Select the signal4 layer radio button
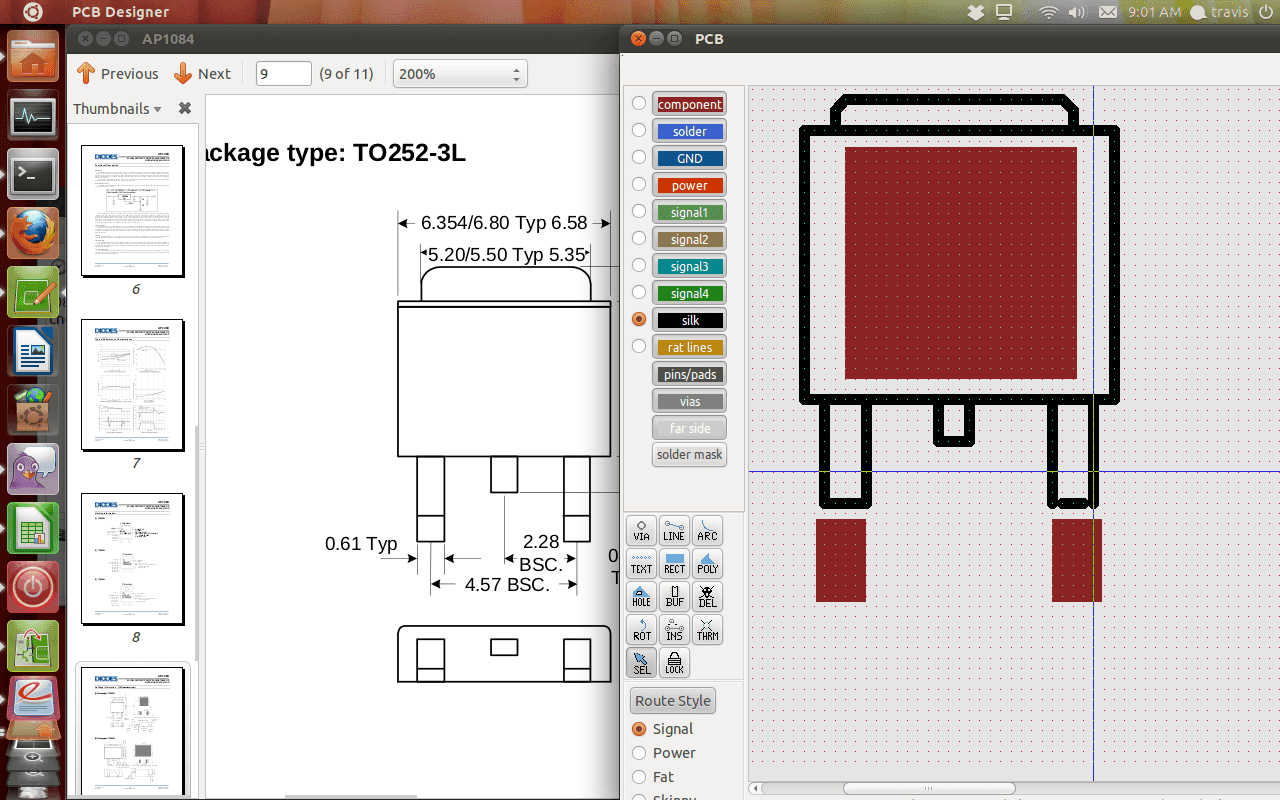The image size is (1280, 800). pos(639,292)
